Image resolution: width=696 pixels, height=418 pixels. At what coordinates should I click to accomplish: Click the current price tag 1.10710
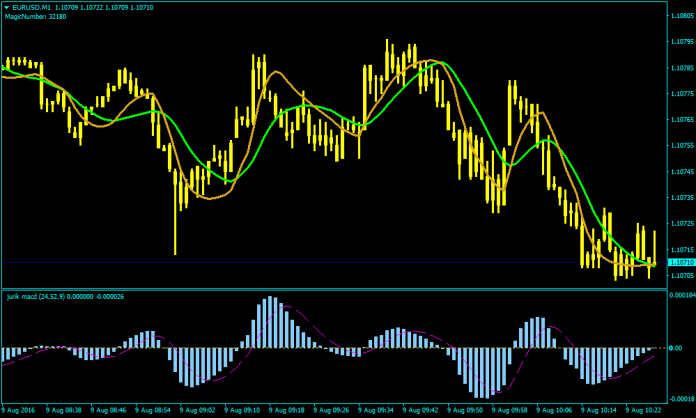[x=678, y=262]
